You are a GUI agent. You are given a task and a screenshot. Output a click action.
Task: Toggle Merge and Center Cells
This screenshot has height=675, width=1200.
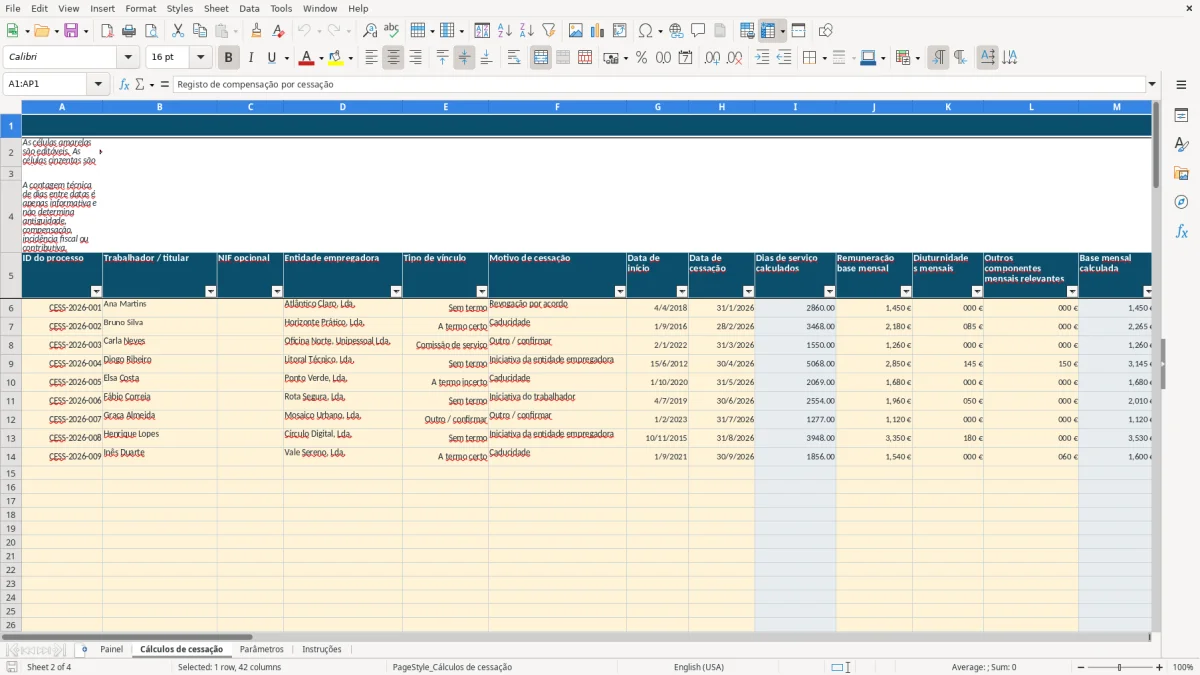click(541, 58)
